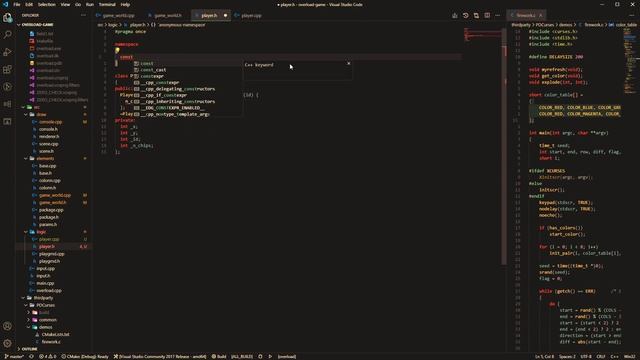Click the lightbulb code action icon
Screen dimensions: 640x360
117,51
